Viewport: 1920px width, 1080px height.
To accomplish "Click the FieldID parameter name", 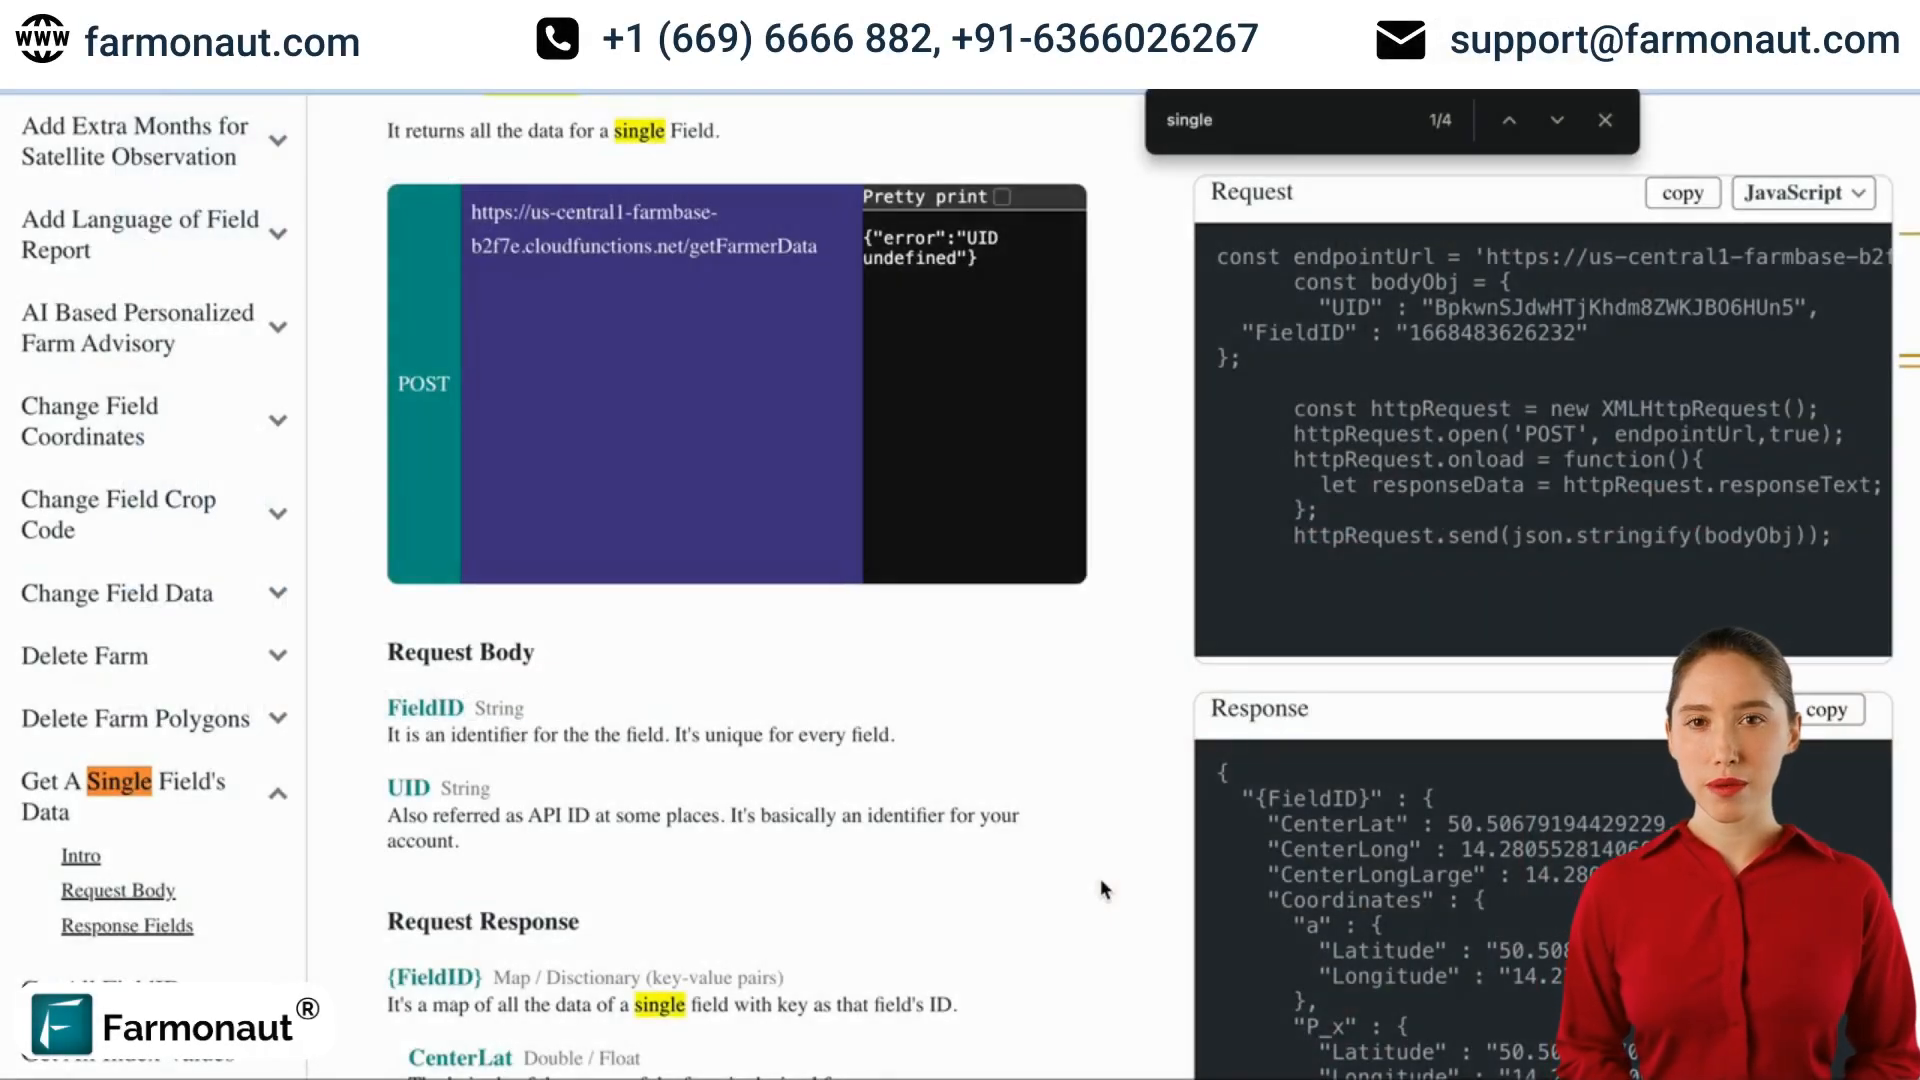I will coord(426,708).
